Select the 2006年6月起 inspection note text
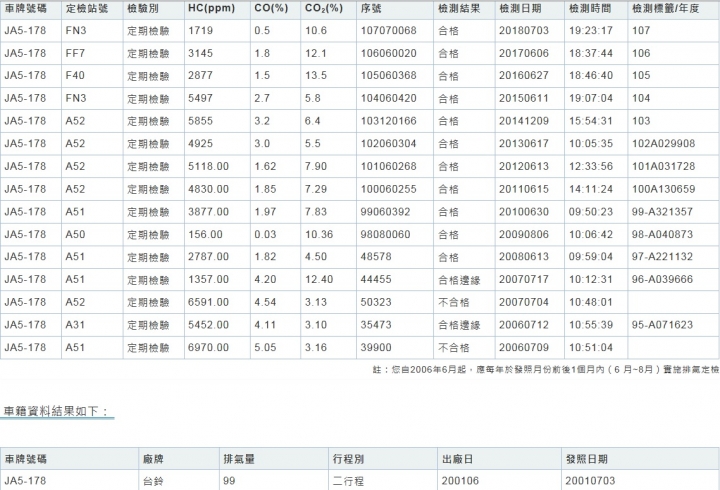 click(x=546, y=370)
